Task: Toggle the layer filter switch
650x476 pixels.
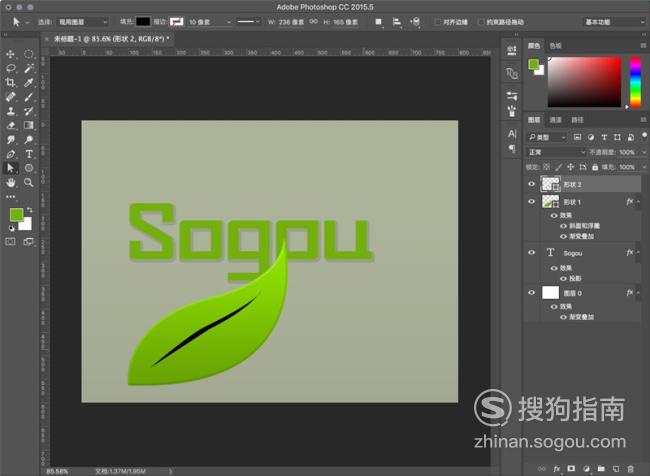Action: coord(644,136)
